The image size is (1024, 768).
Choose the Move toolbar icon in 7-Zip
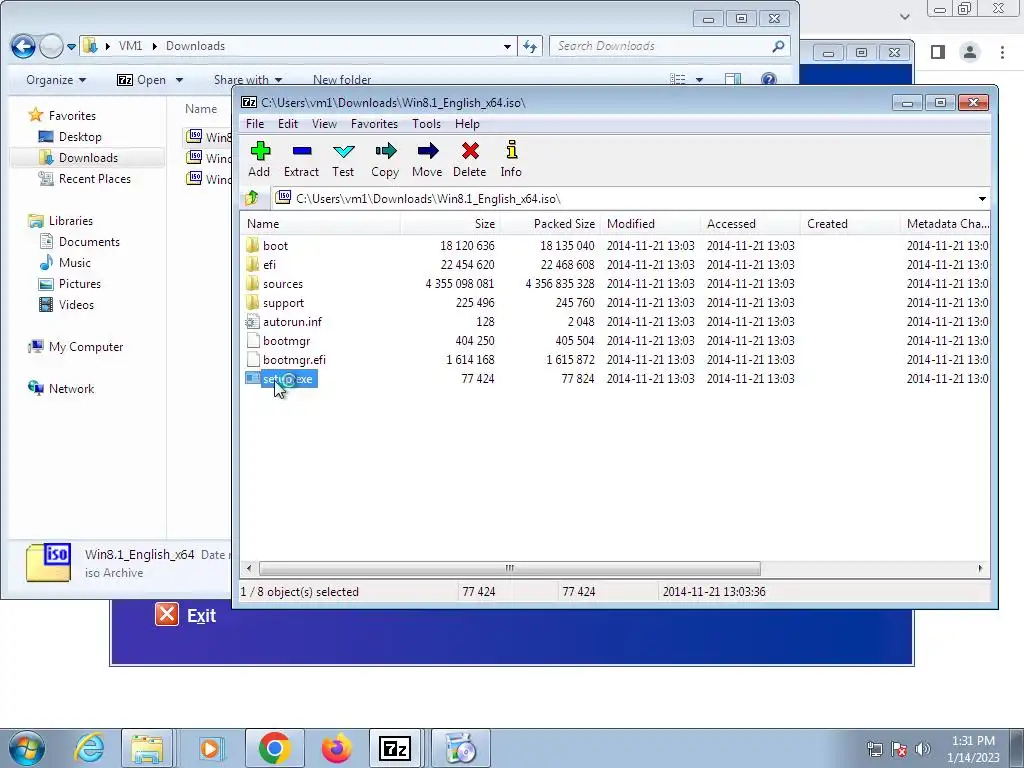point(427,159)
